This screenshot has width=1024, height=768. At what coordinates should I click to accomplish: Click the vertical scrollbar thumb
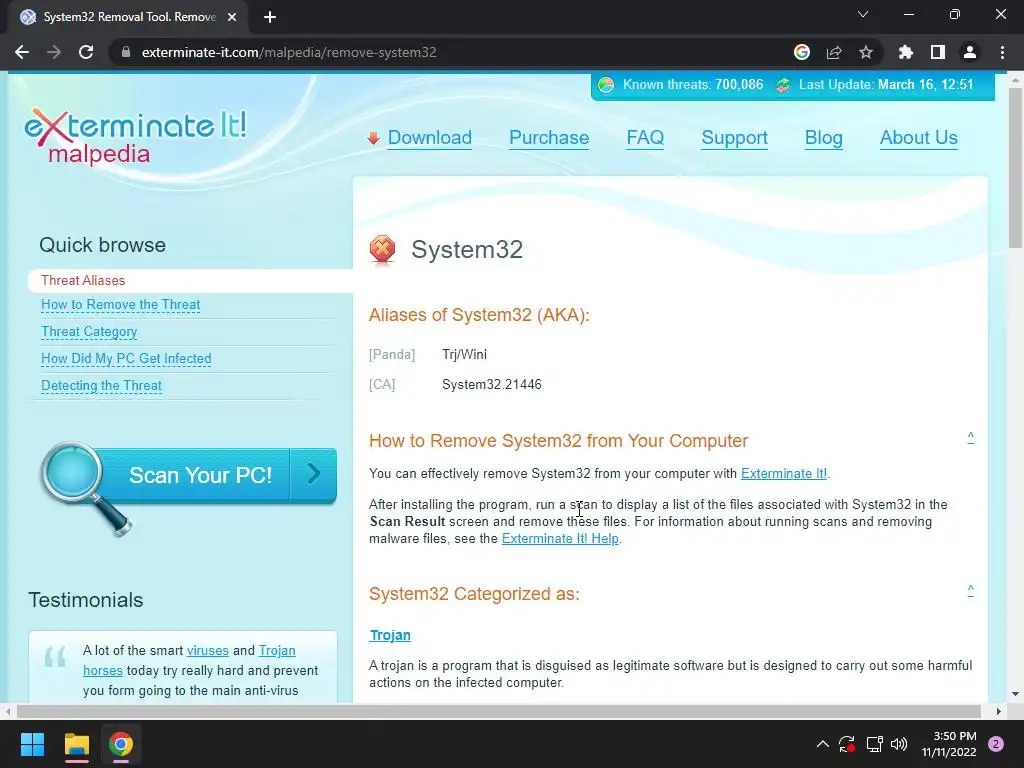pos(1015,168)
